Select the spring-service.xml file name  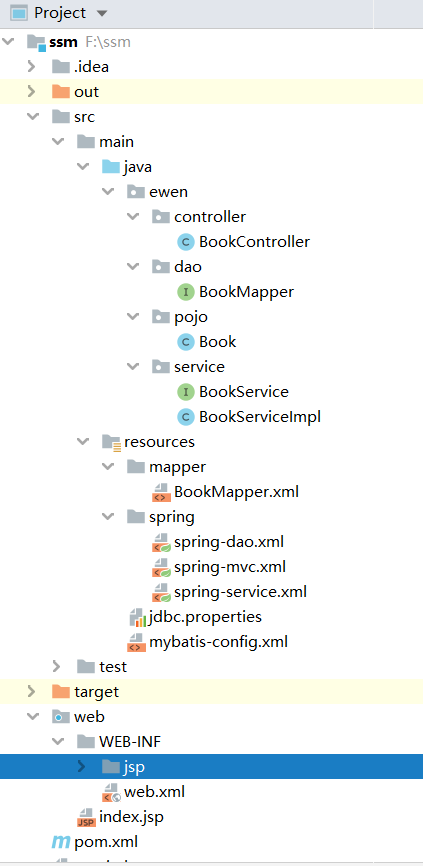240,592
